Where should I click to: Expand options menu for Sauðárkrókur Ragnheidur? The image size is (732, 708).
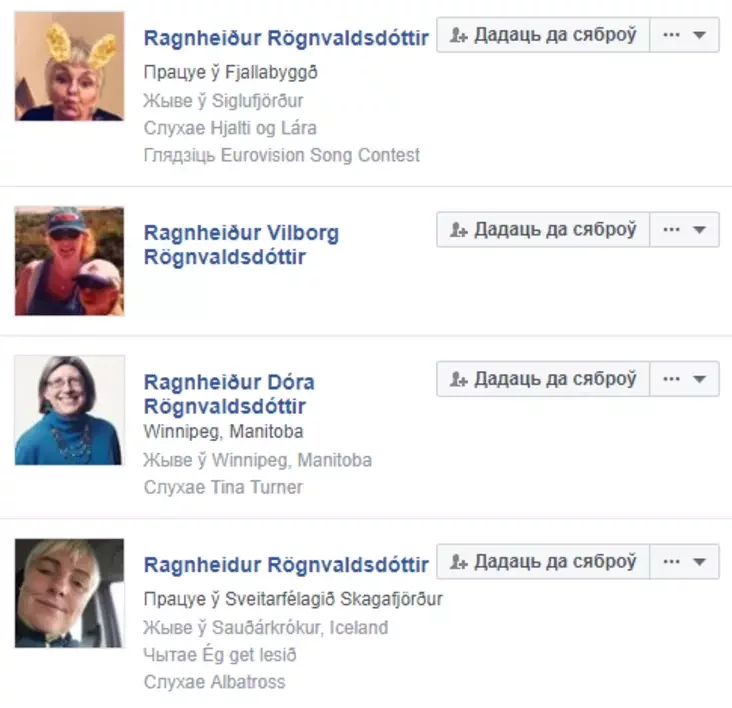pos(684,562)
